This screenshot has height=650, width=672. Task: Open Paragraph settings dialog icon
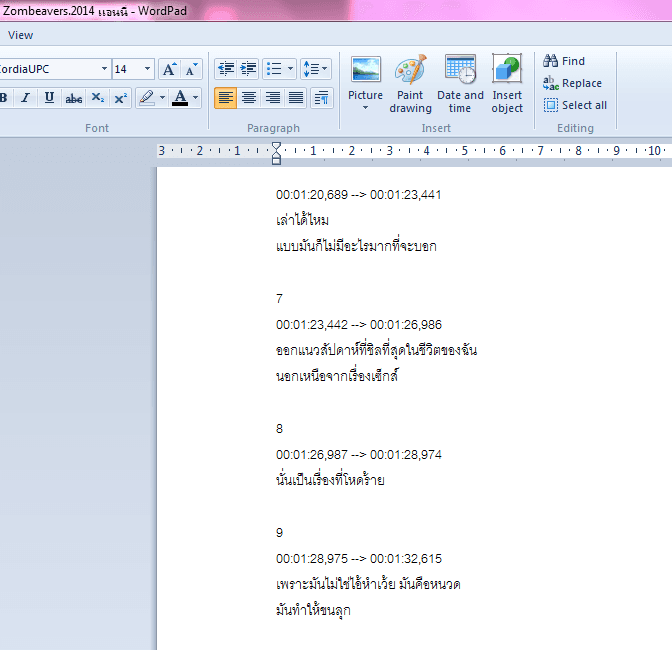321,98
